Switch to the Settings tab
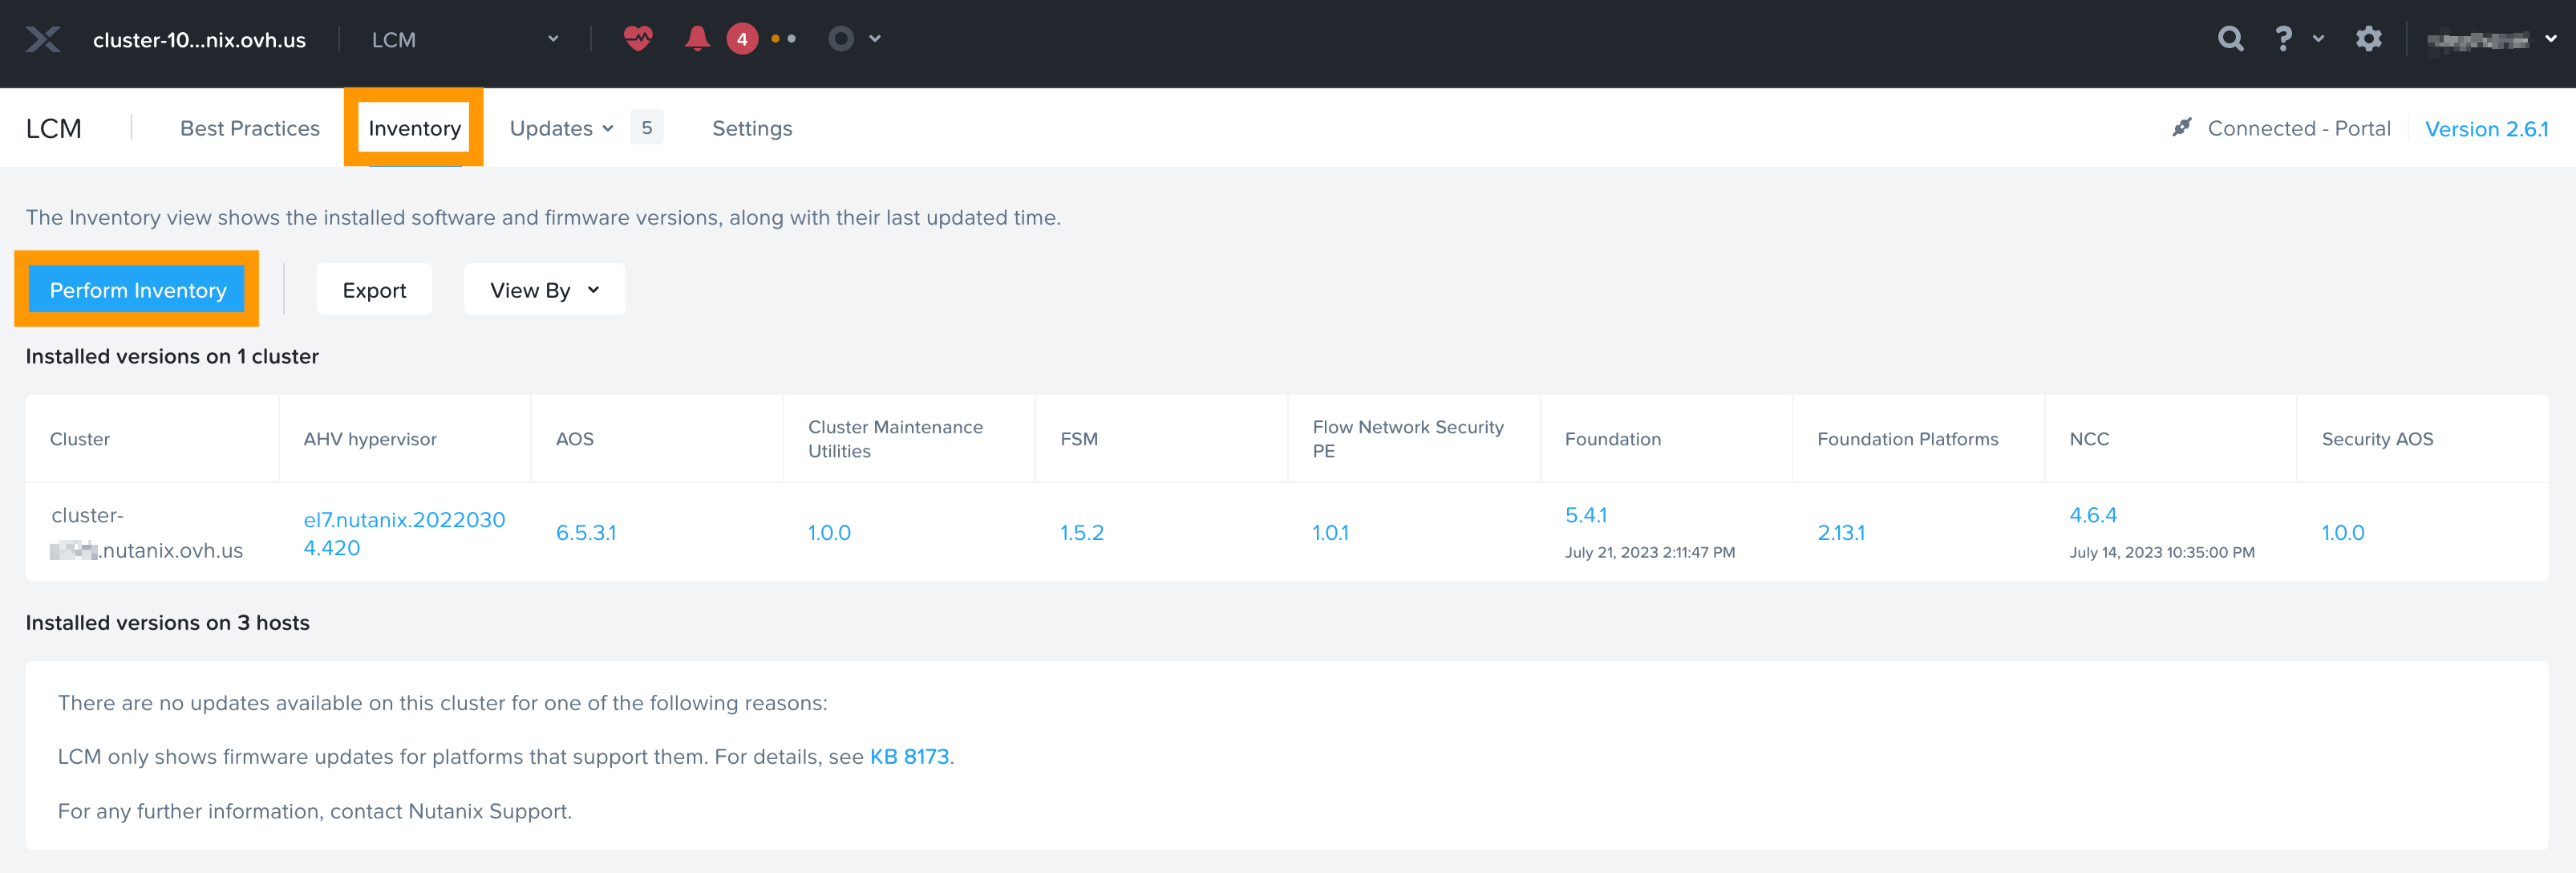Image resolution: width=2576 pixels, height=873 pixels. [752, 128]
